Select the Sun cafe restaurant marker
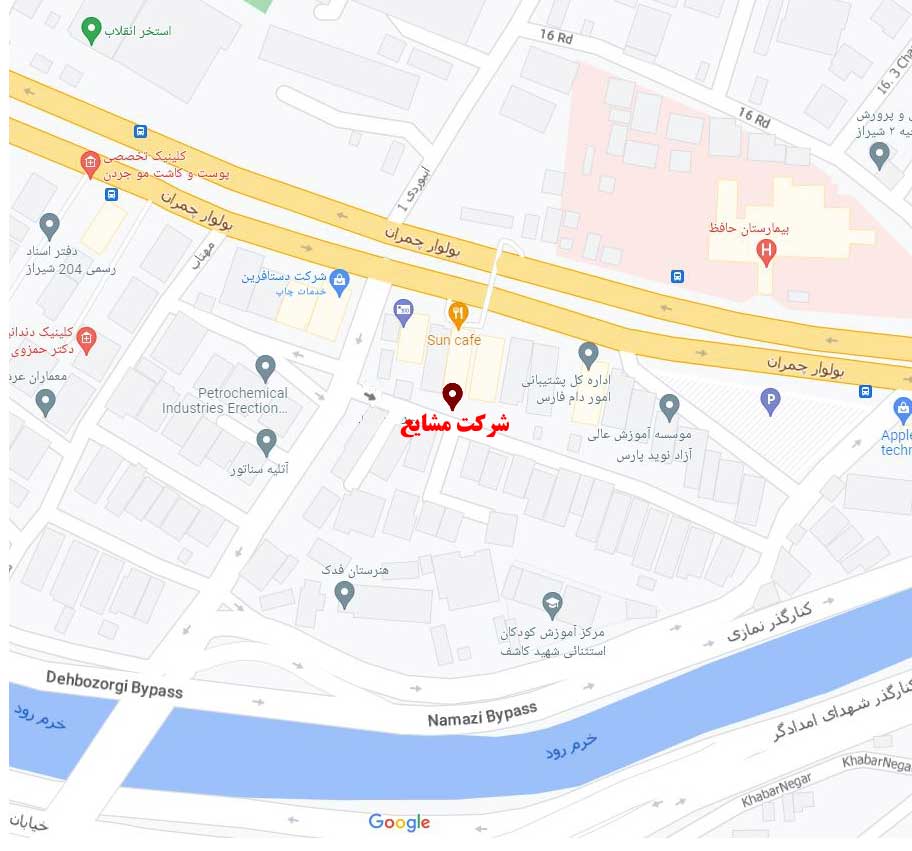 (458, 315)
